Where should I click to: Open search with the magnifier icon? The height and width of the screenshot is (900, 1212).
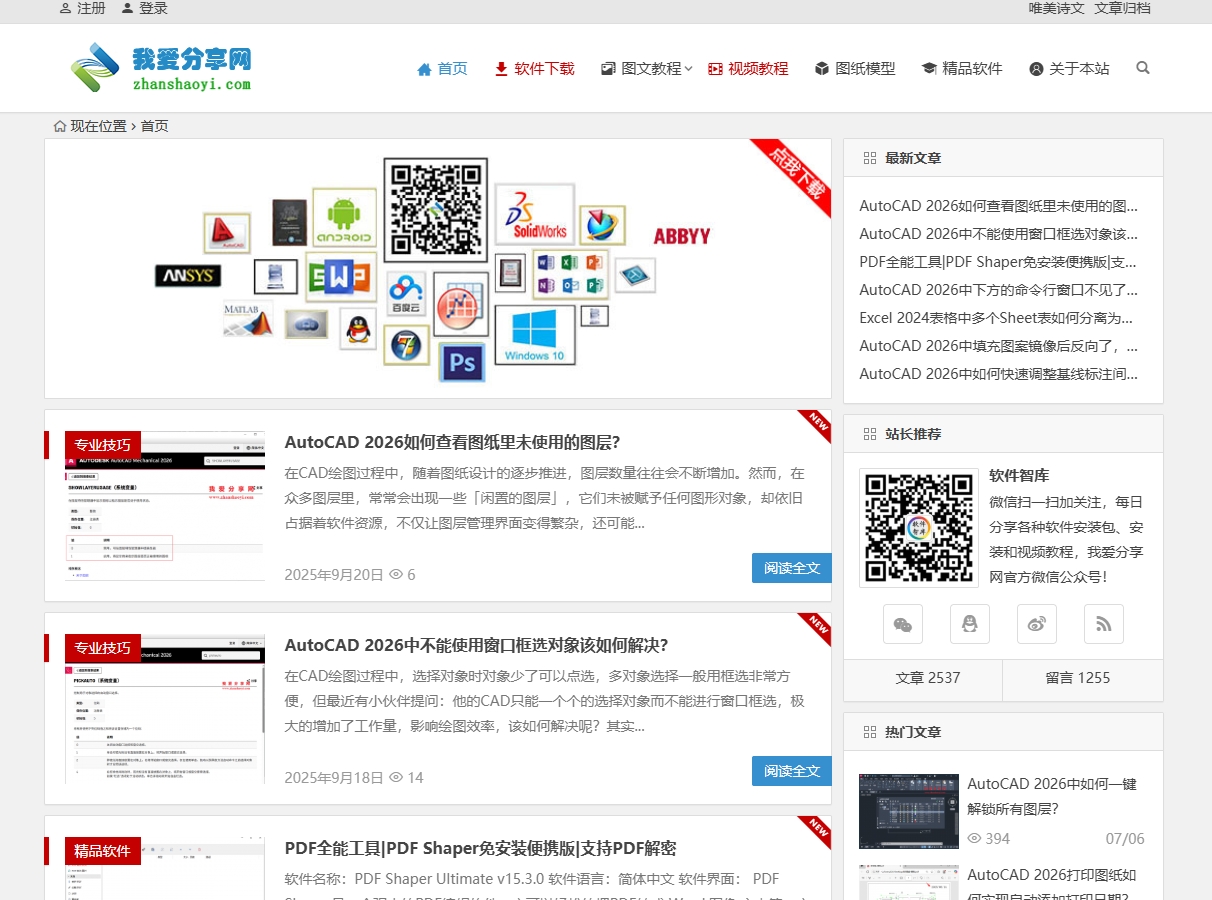click(1142, 68)
